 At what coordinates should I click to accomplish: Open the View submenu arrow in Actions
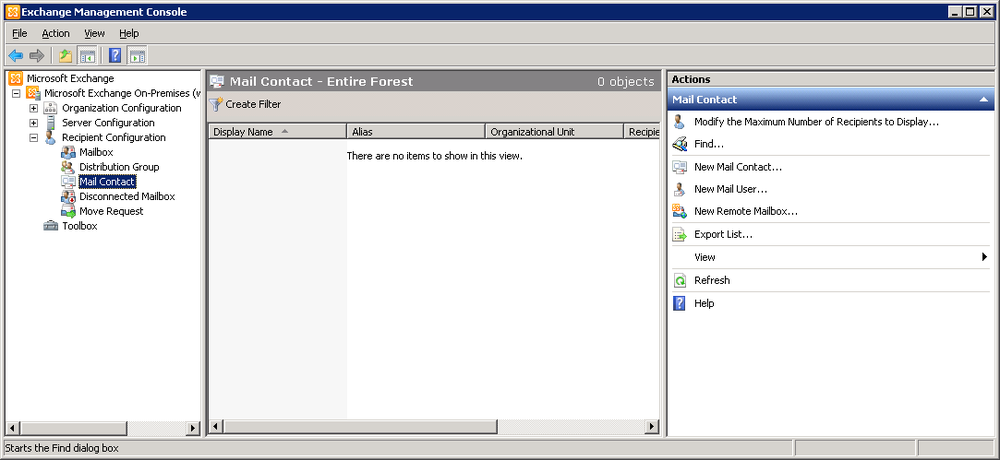985,257
